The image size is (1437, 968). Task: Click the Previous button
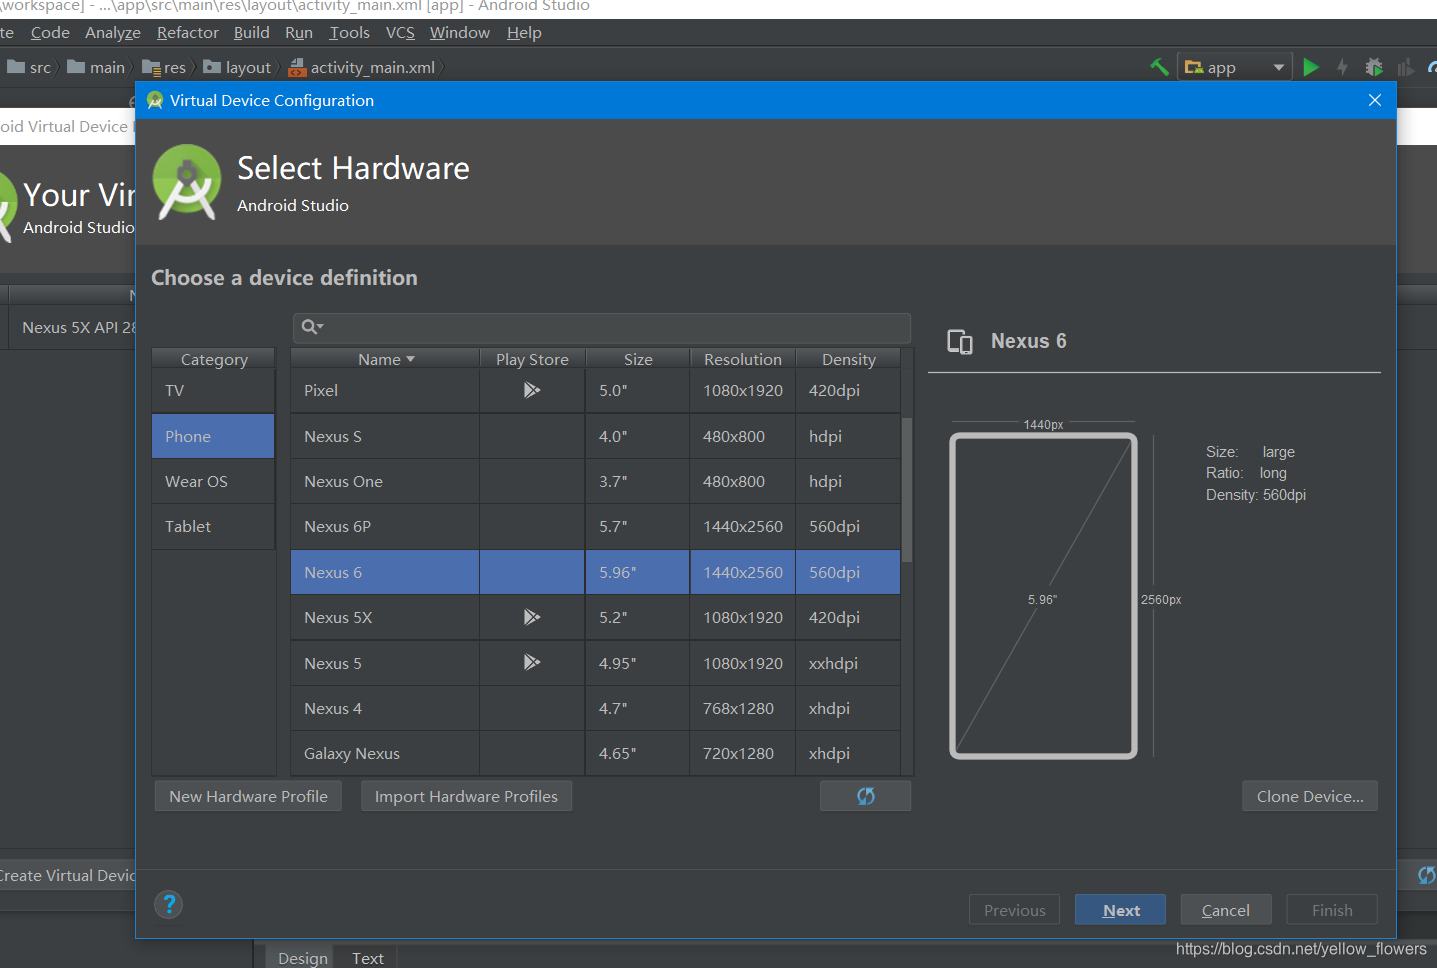pos(1014,910)
